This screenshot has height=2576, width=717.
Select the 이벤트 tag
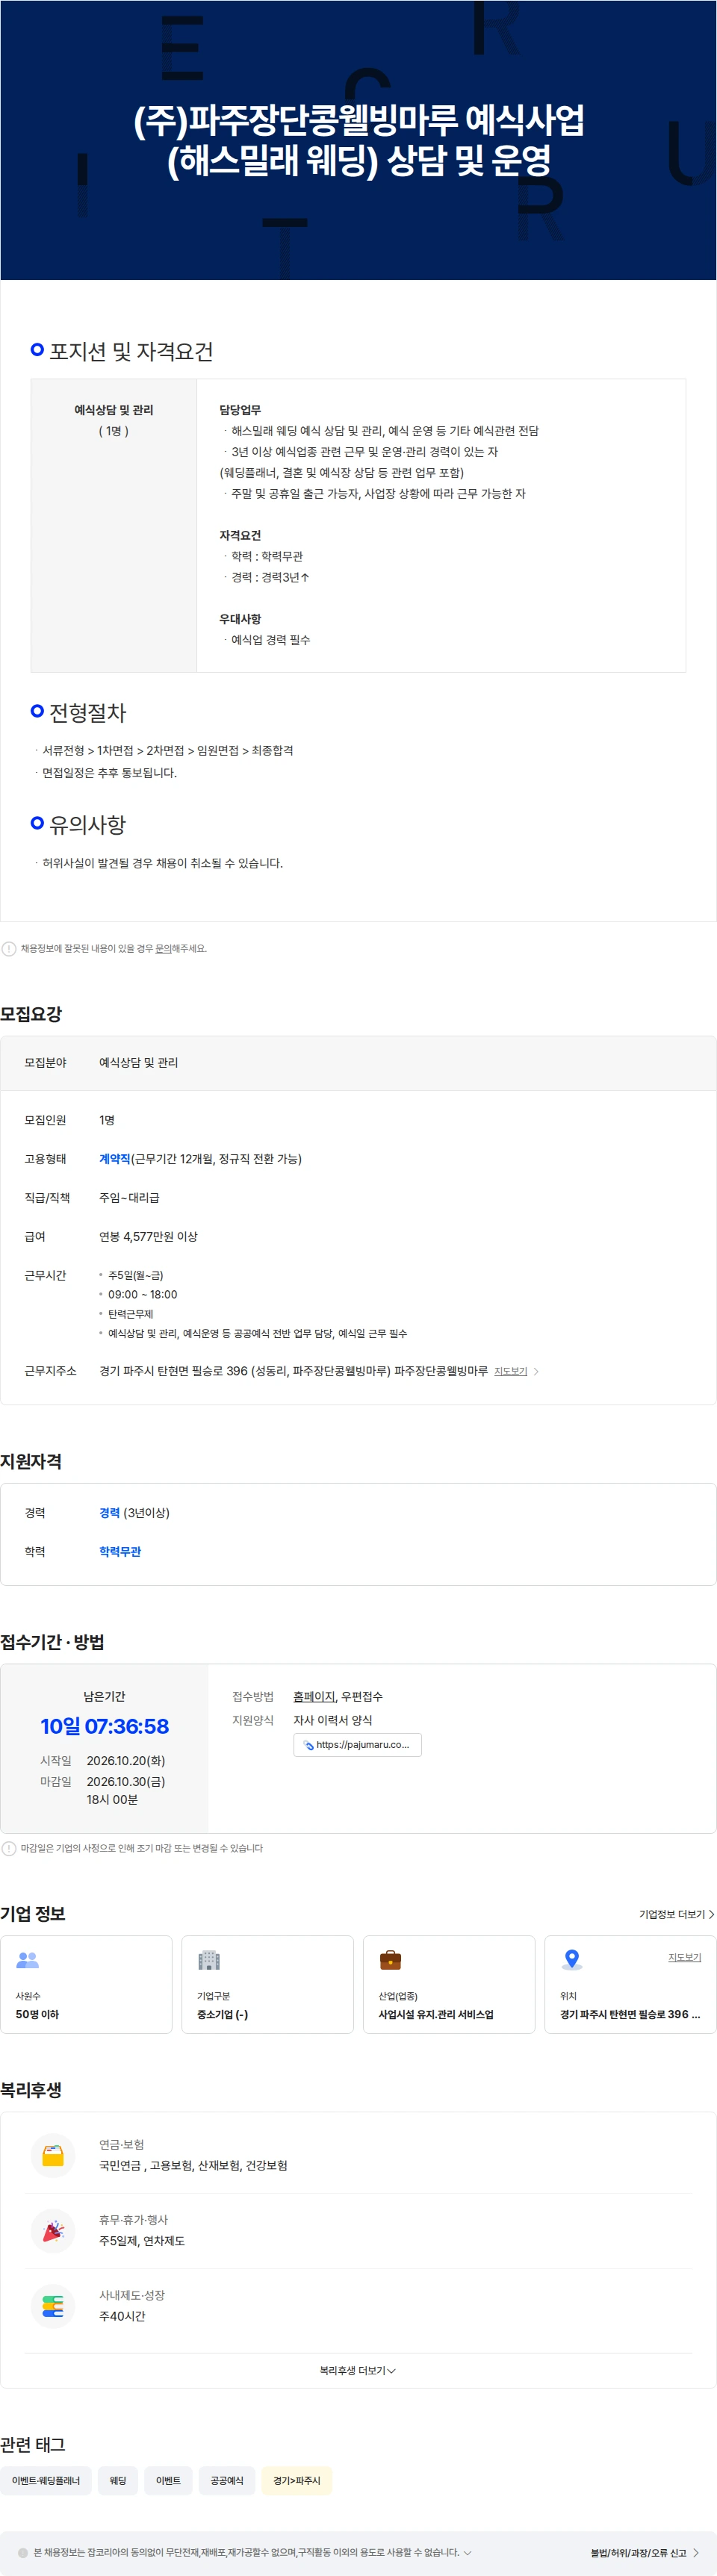168,2481
